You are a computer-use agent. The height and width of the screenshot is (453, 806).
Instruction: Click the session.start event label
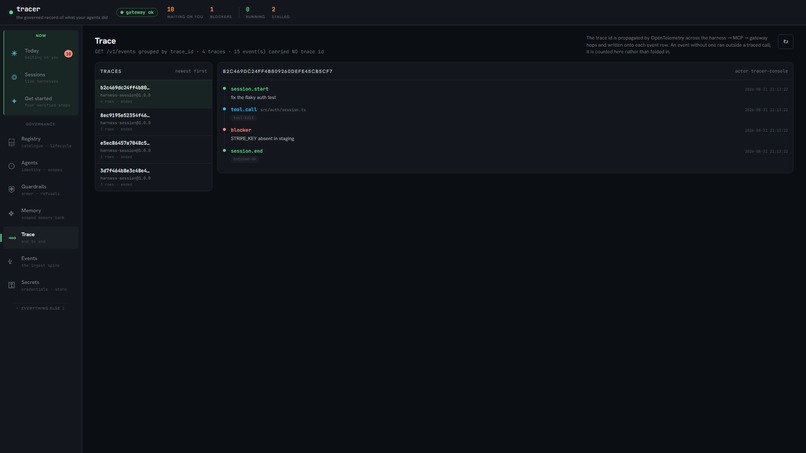pos(249,89)
